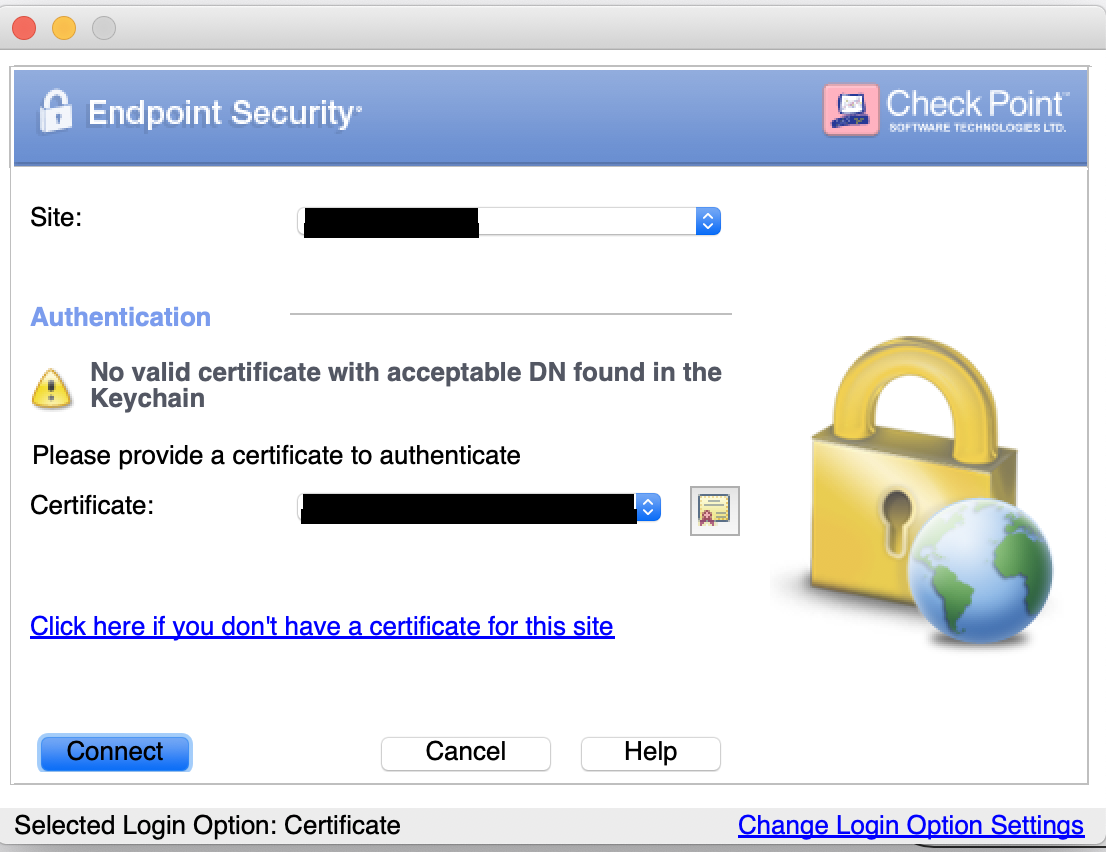This screenshot has height=852, width=1106.
Task: Click the blue stepper arrows on Certificate selector
Action: tap(648, 507)
